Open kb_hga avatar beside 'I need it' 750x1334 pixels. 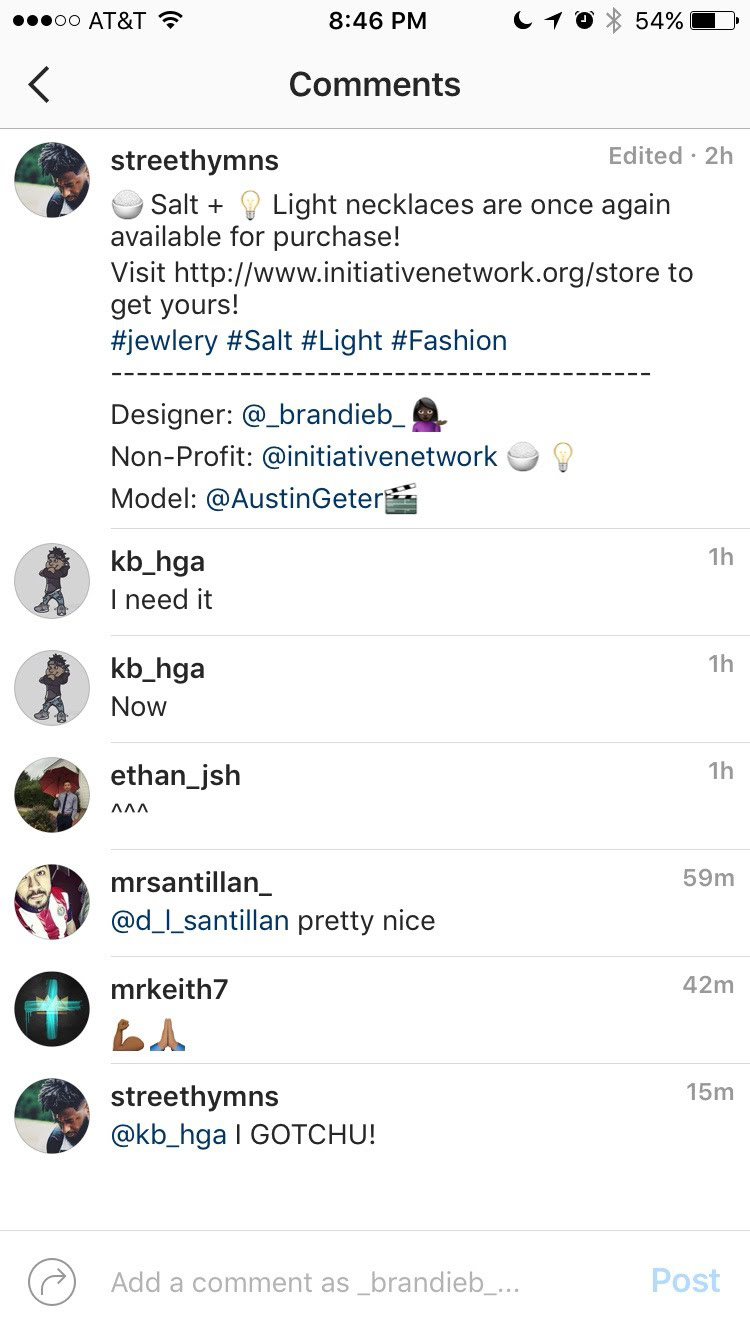(x=52, y=581)
